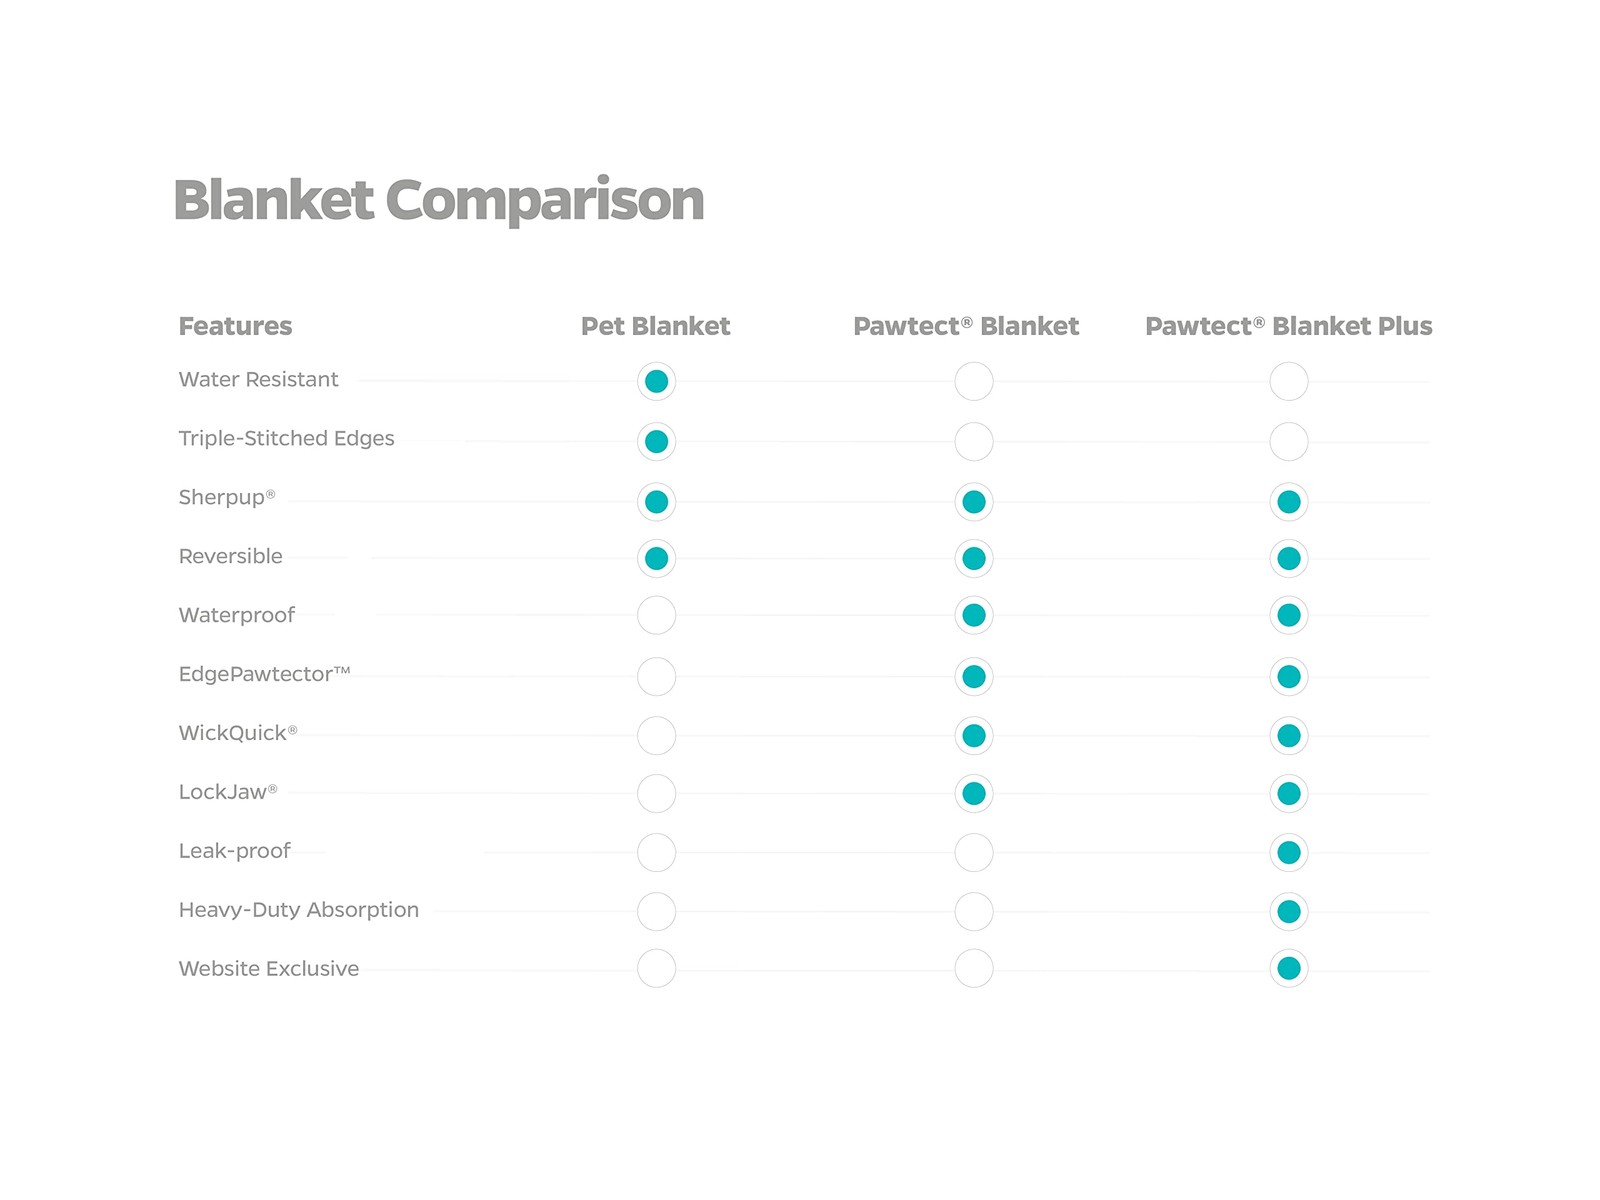Click the Blanket Comparison heading
Screen dimensions: 1600x1200
coord(439,200)
